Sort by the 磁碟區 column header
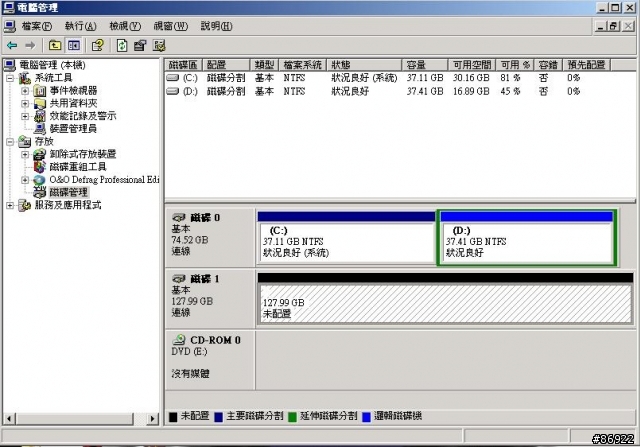 (x=183, y=65)
